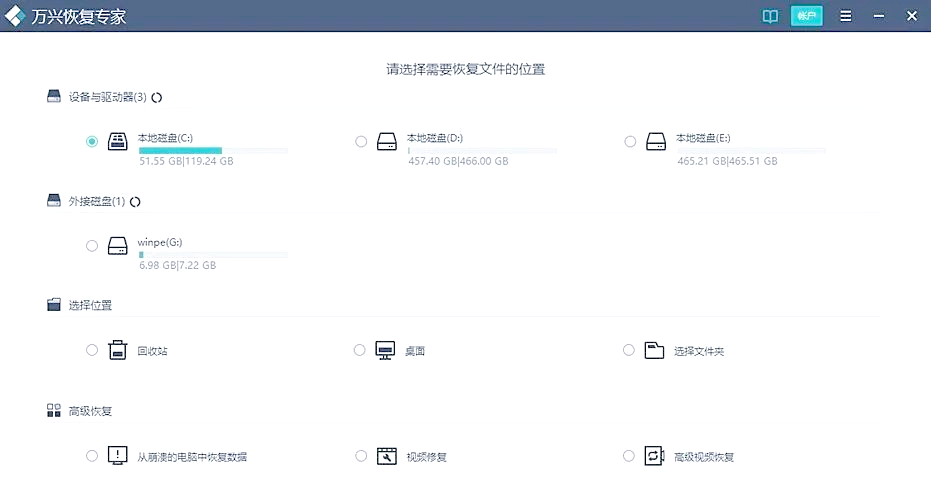
Task: Click the select folder (选择文件夹) icon
Action: tap(654, 350)
